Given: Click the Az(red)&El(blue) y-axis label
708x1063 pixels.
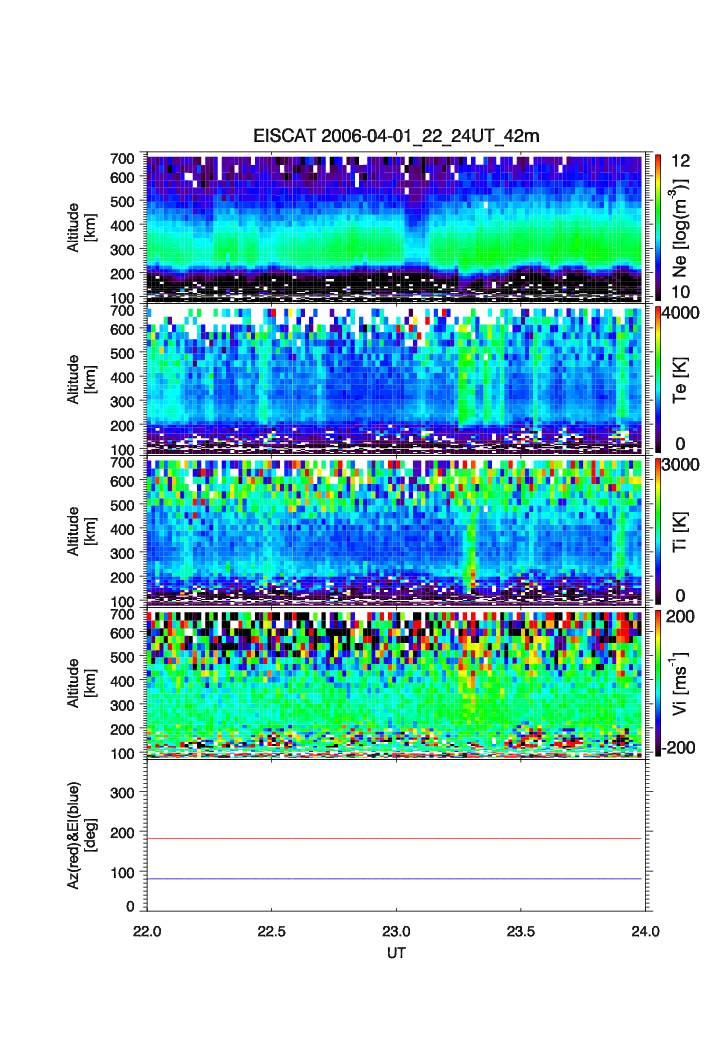Looking at the screenshot, I should tap(80, 835).
